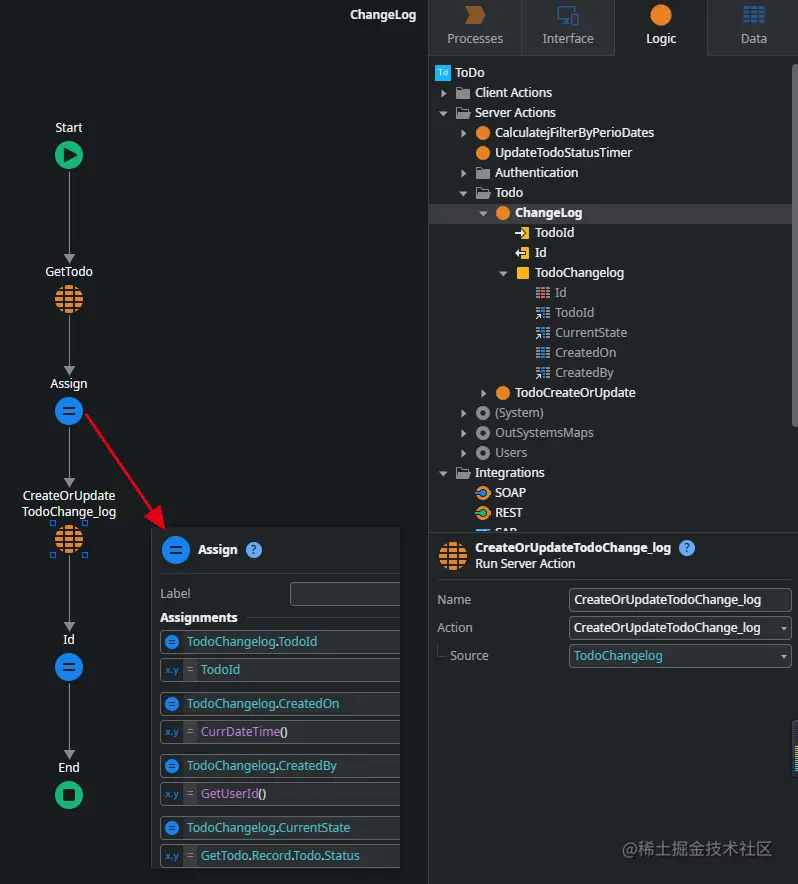The height and width of the screenshot is (884, 798).
Task: Click help icon beside CreateOrUpdateTodoChange_log title
Action: 687,548
